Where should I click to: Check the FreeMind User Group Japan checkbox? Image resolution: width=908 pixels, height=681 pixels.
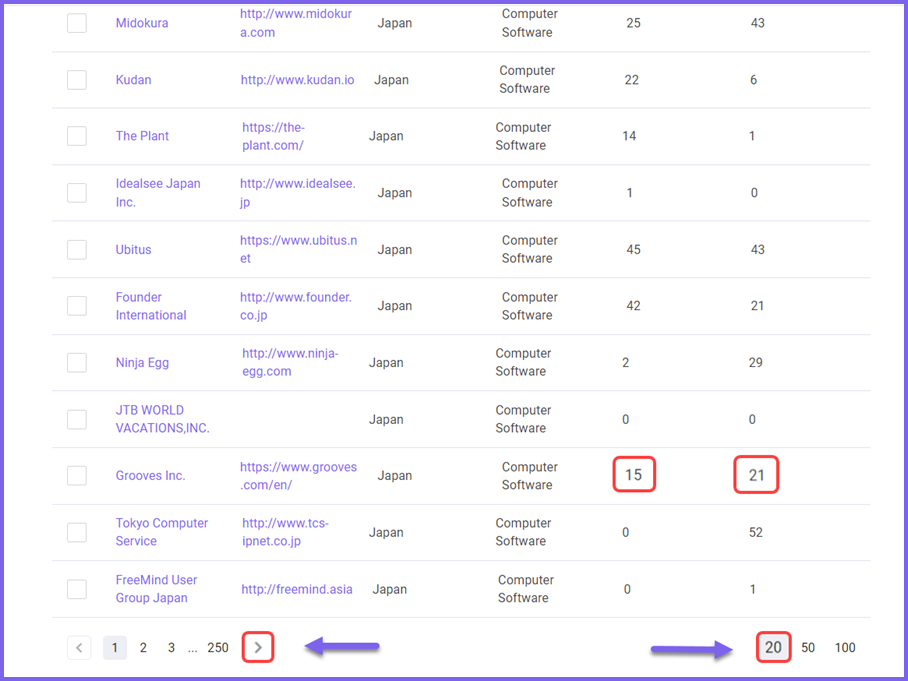77,589
